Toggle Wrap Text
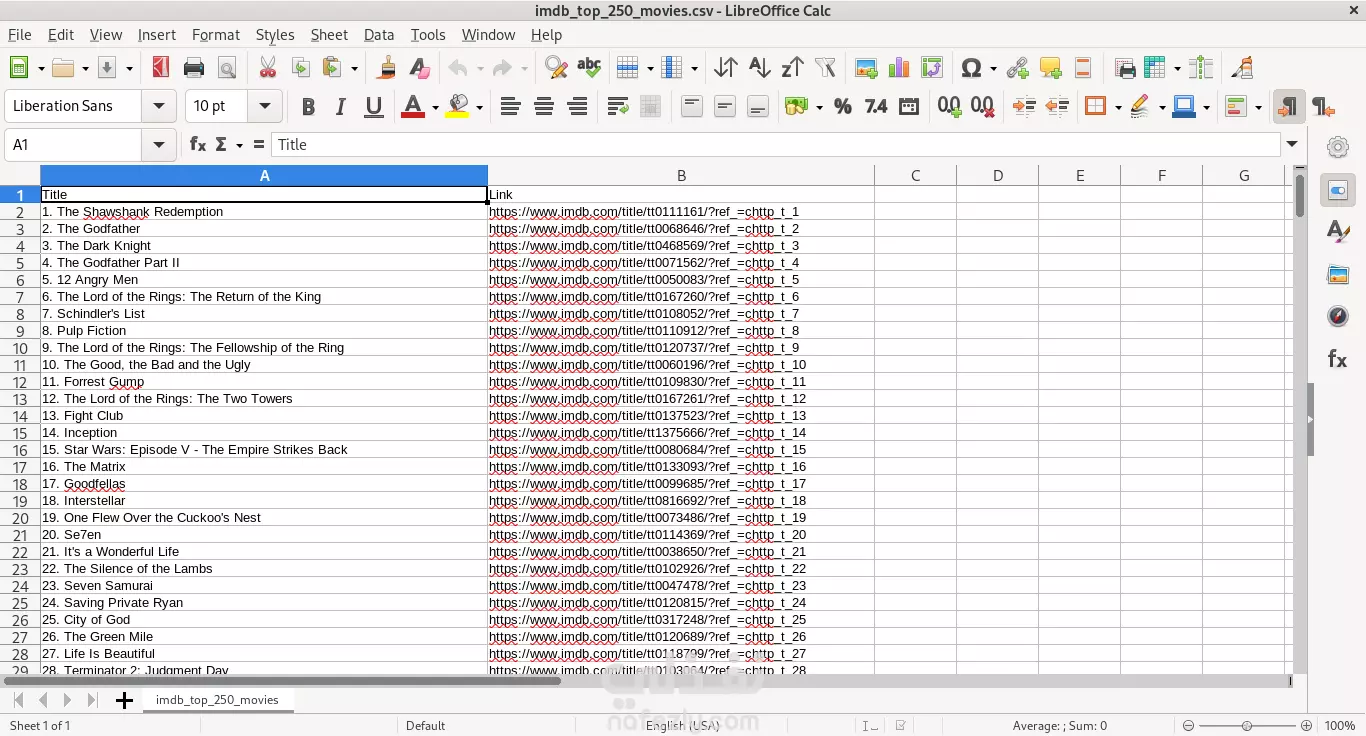The image size is (1366, 736). [x=618, y=106]
